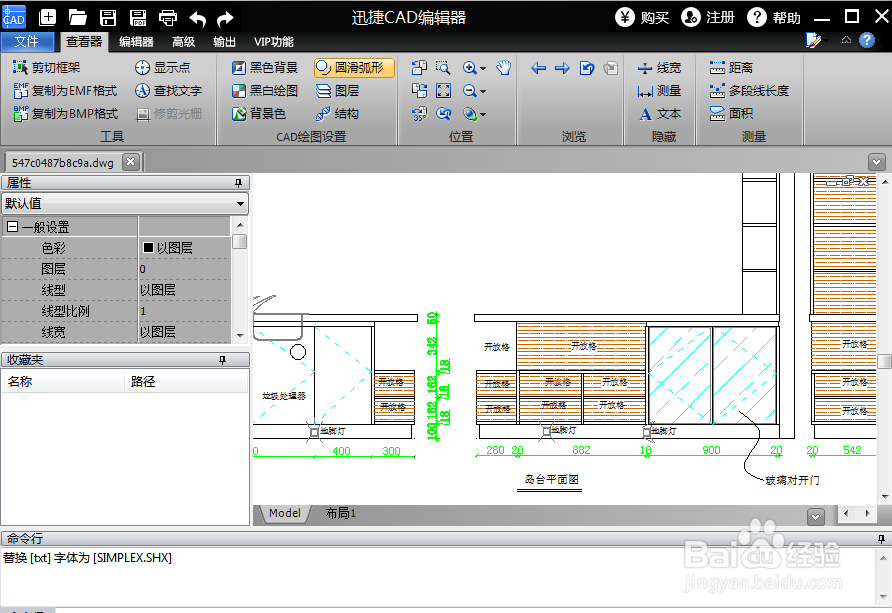Click the properties list scroll down arrow
Image resolution: width=892 pixels, height=613 pixels.
tap(240, 336)
